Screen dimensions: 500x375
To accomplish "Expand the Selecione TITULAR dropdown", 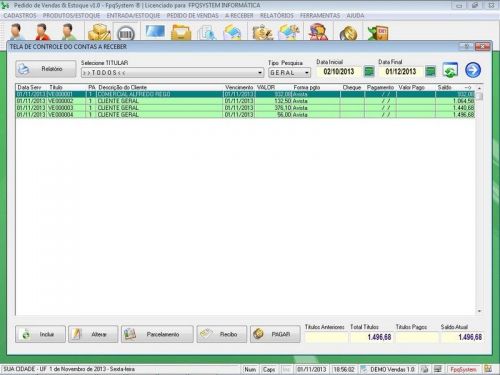I will click(x=260, y=72).
